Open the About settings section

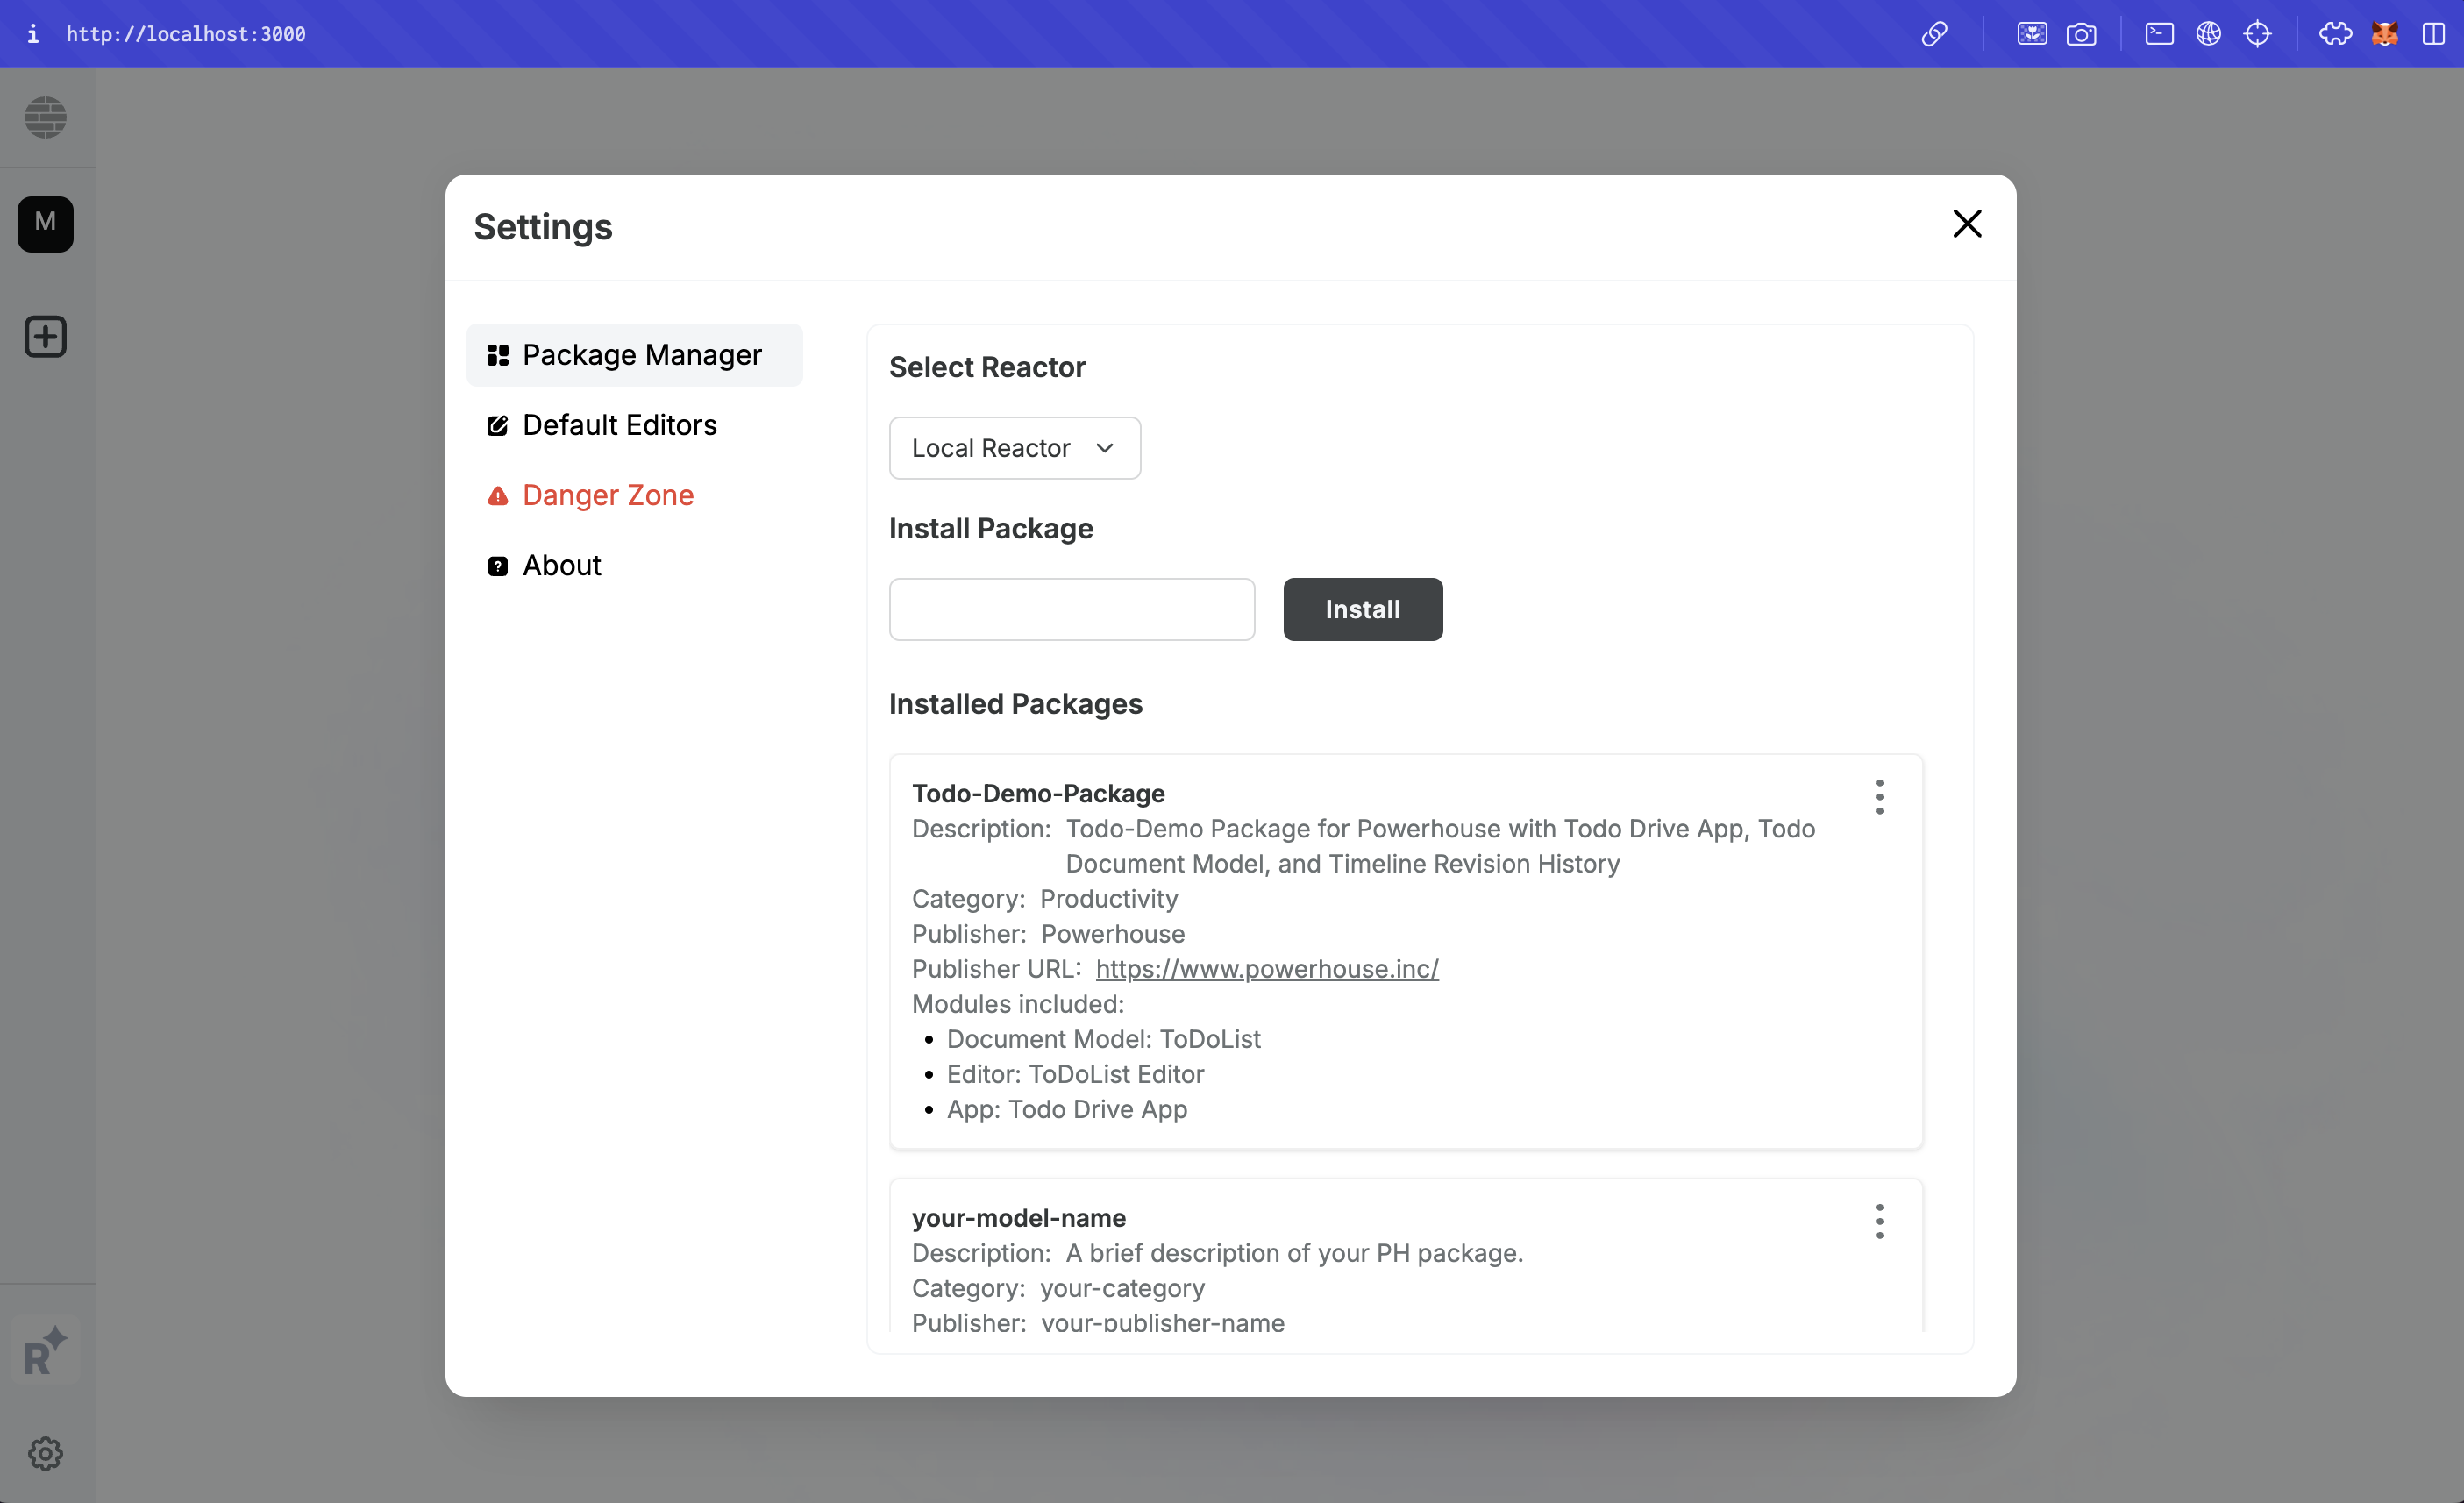point(561,565)
